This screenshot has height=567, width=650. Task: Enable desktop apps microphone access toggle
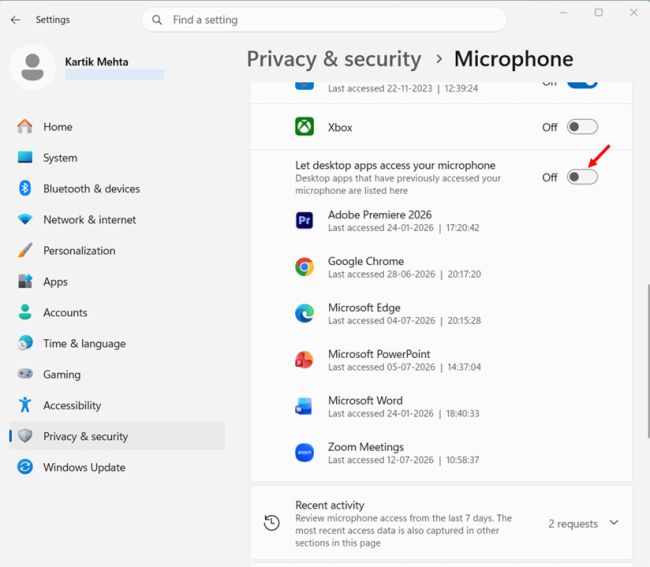tap(582, 177)
